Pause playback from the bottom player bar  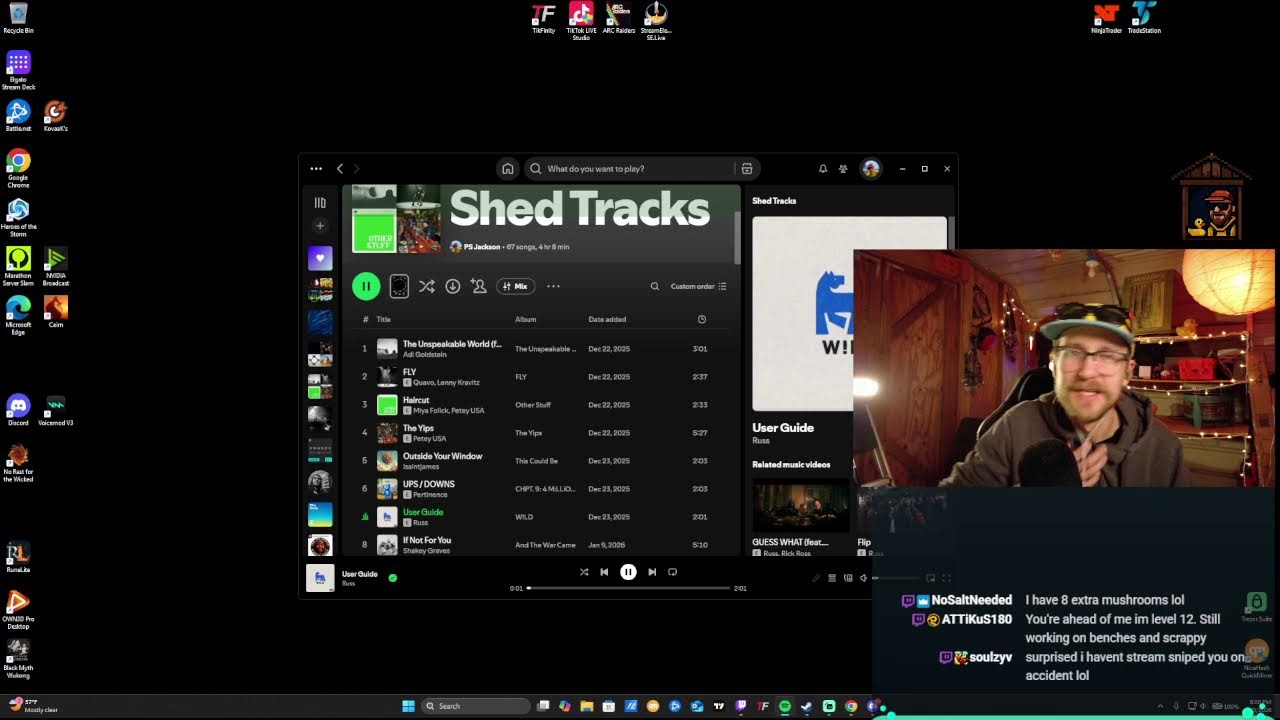coord(628,572)
